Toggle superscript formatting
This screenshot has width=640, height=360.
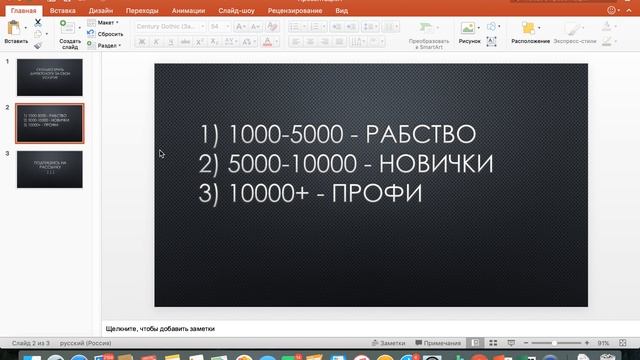tap(200, 42)
